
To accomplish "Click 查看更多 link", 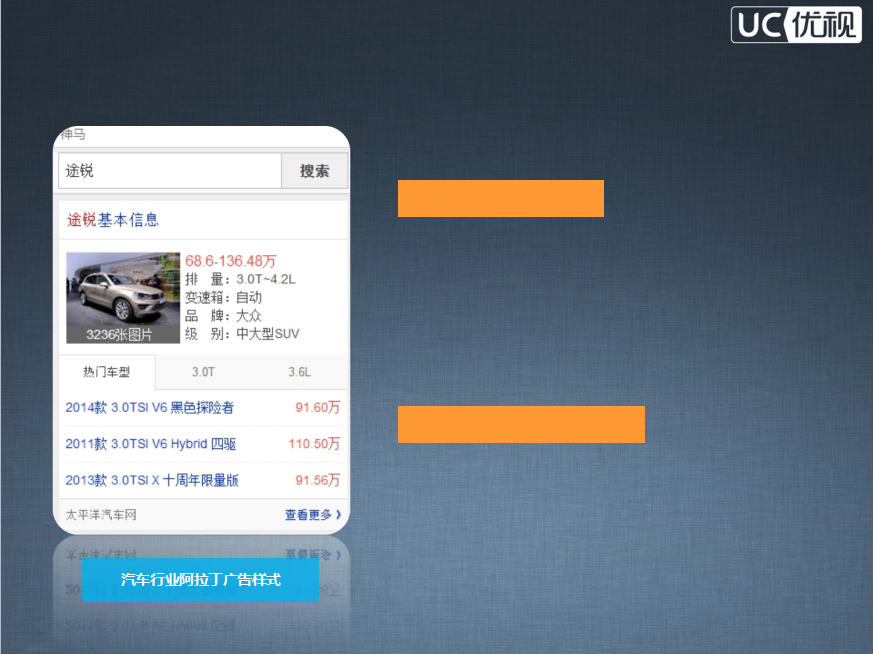I will click(308, 515).
